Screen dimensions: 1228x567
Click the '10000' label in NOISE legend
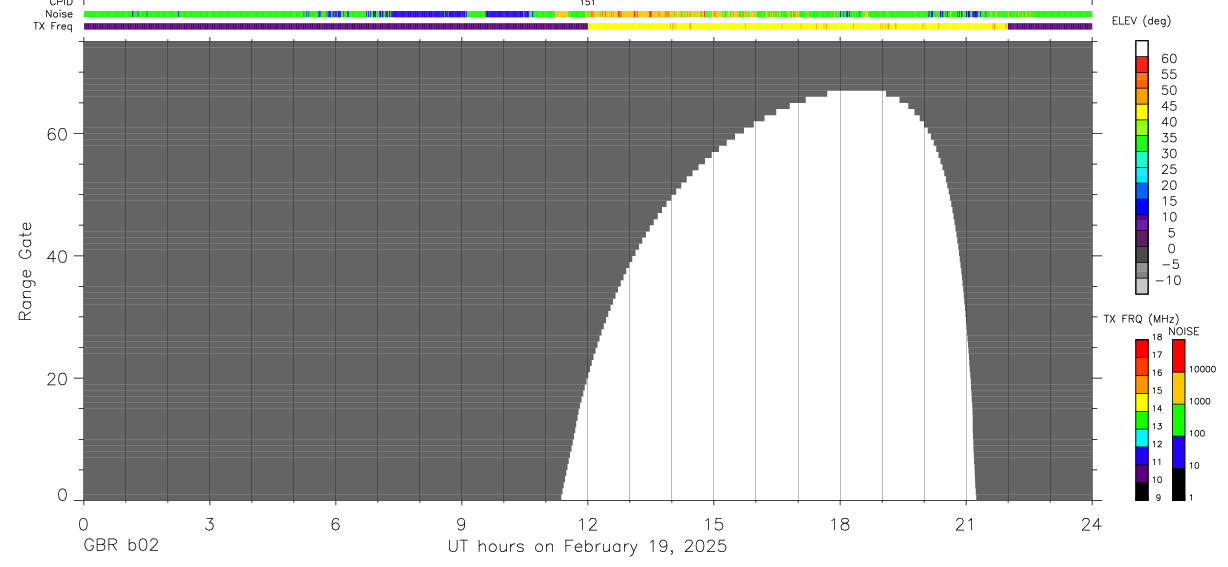(1203, 369)
